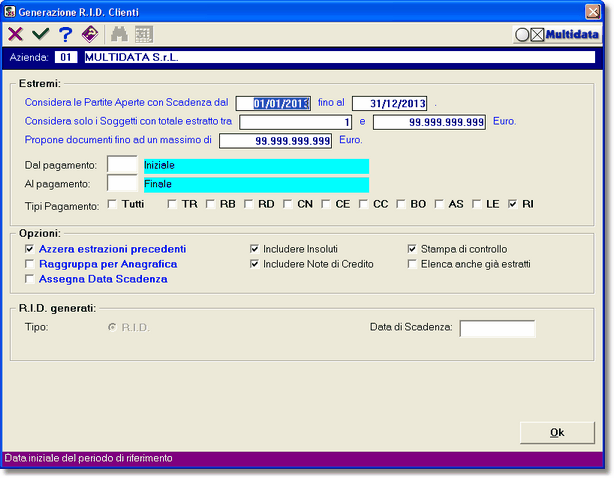Screen dimensions: 614x478
Task: Click the Tipi Pagamento label
Action: click(62, 206)
